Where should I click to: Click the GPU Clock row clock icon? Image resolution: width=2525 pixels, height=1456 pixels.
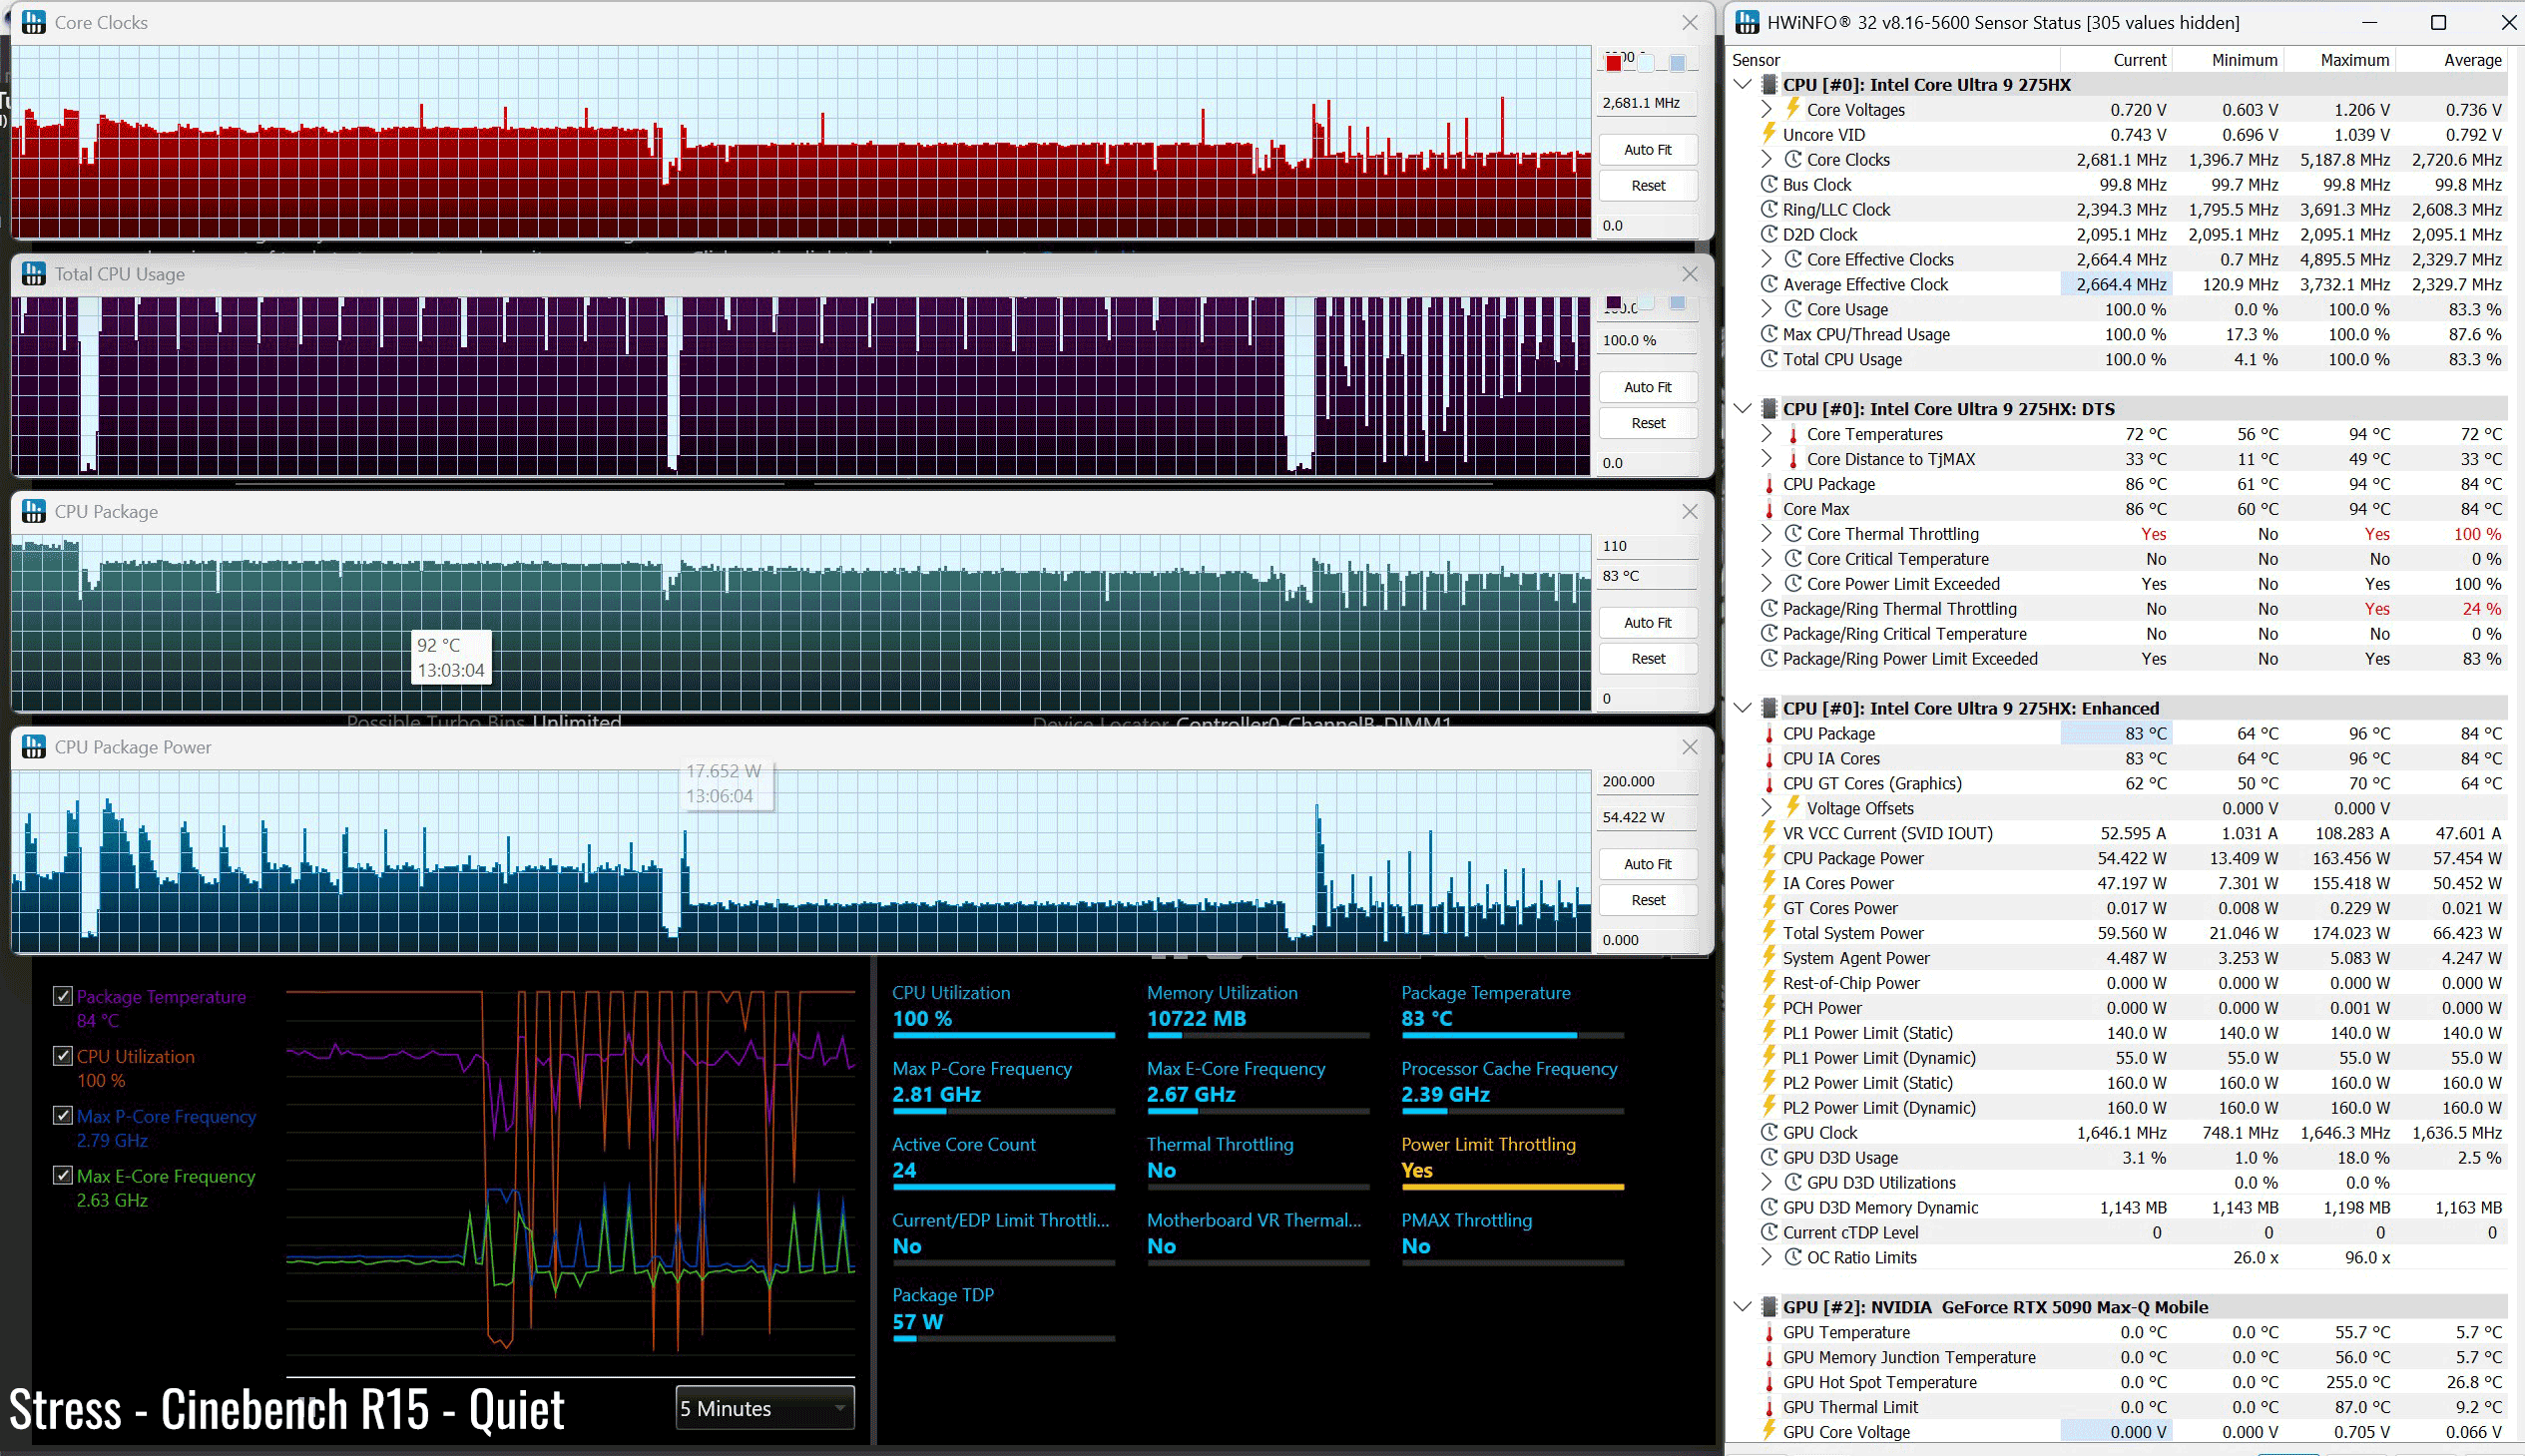point(1769,1133)
